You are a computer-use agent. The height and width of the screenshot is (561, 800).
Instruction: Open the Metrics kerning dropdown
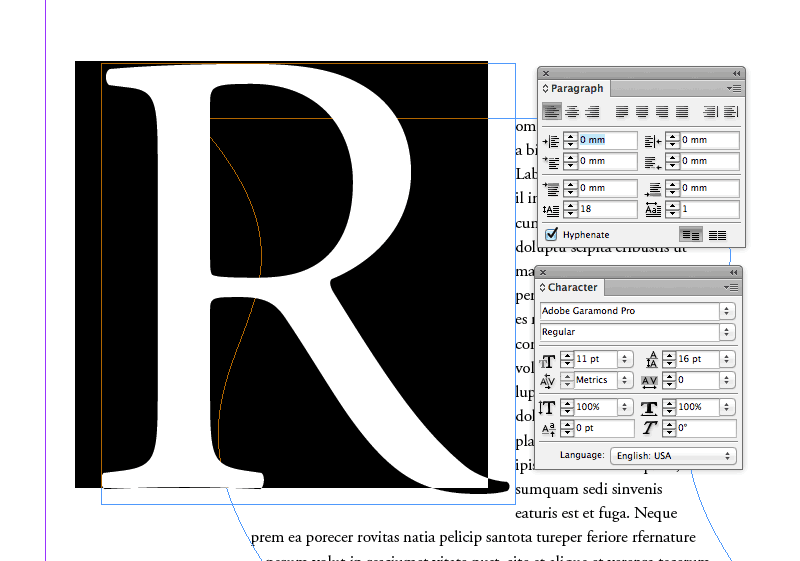point(624,380)
